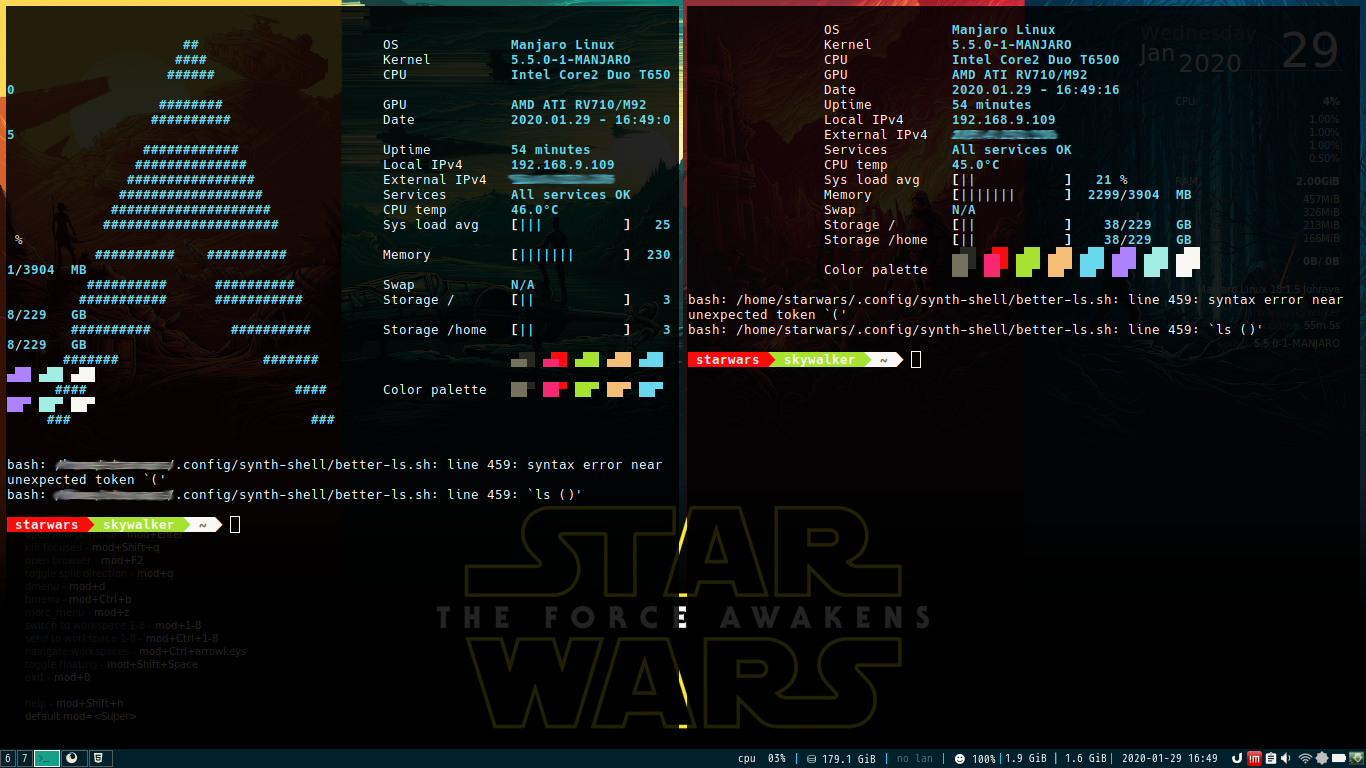Screen dimensions: 1366x768
Task: Click 'All services OK' in left terminal
Action: (x=571, y=195)
